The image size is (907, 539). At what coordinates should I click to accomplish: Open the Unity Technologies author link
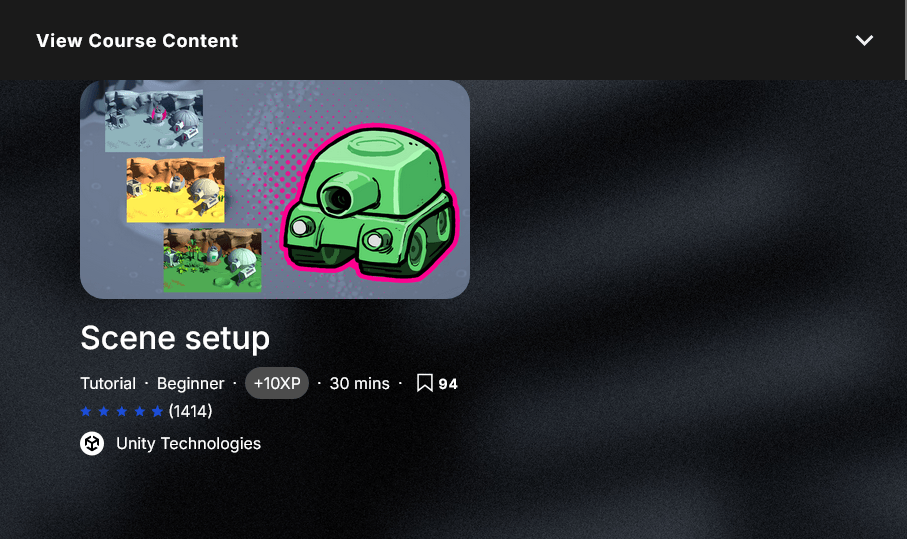tap(188, 444)
